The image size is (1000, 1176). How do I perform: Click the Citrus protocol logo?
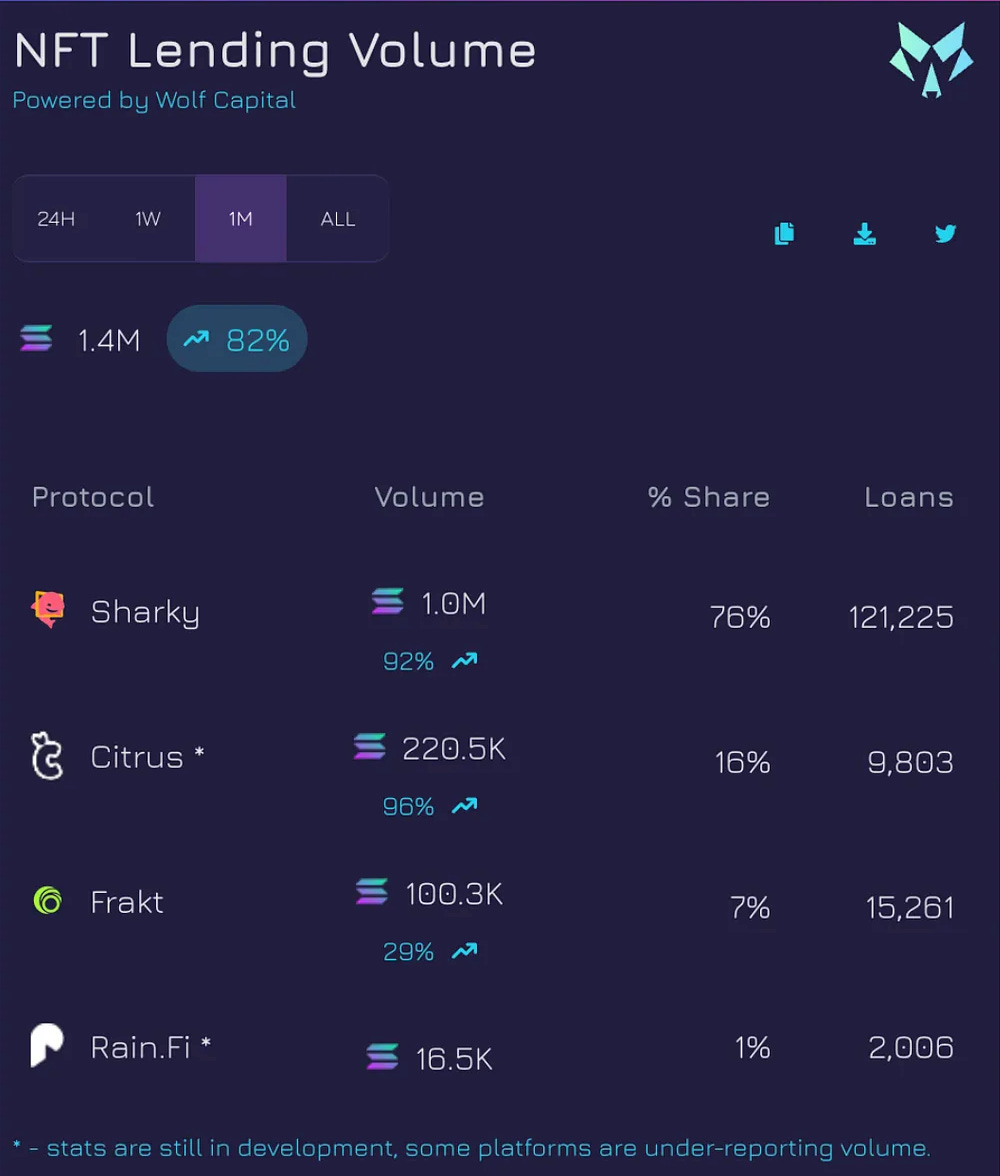pyautogui.click(x=47, y=756)
